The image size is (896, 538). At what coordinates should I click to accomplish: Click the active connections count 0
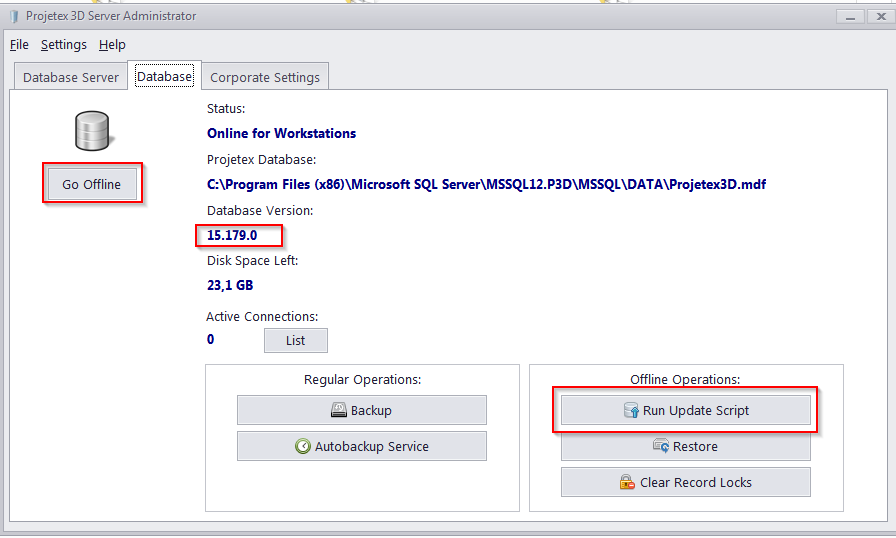point(210,339)
